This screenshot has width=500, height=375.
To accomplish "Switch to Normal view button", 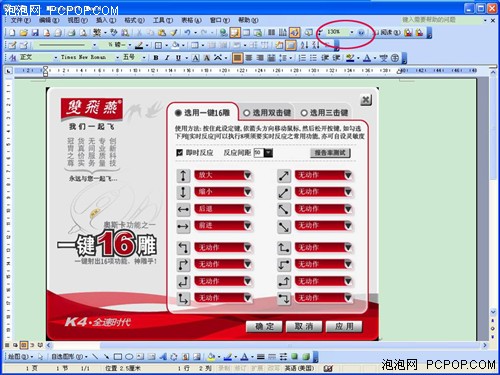I will tap(7, 345).
